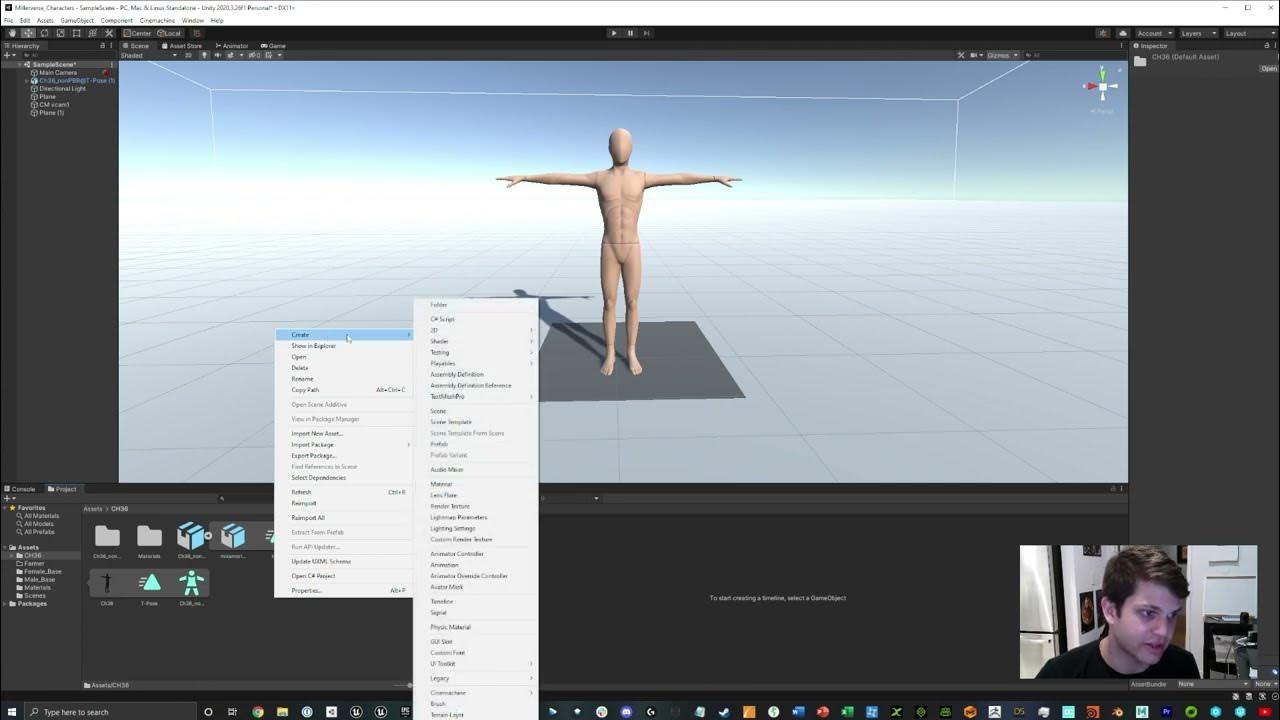The height and width of the screenshot is (720, 1280).
Task: Select CM vcam1 in Hierarchy
Action: tap(54, 105)
